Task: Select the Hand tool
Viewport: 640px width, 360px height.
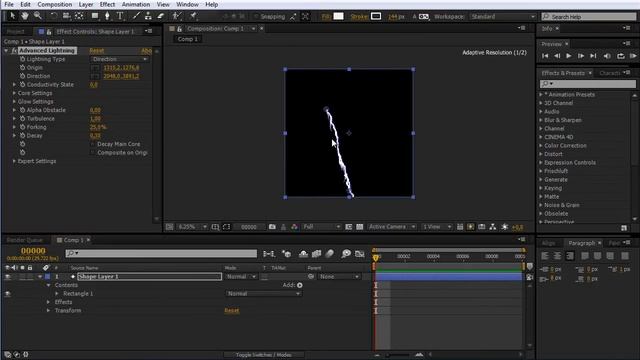Action: click(x=25, y=16)
